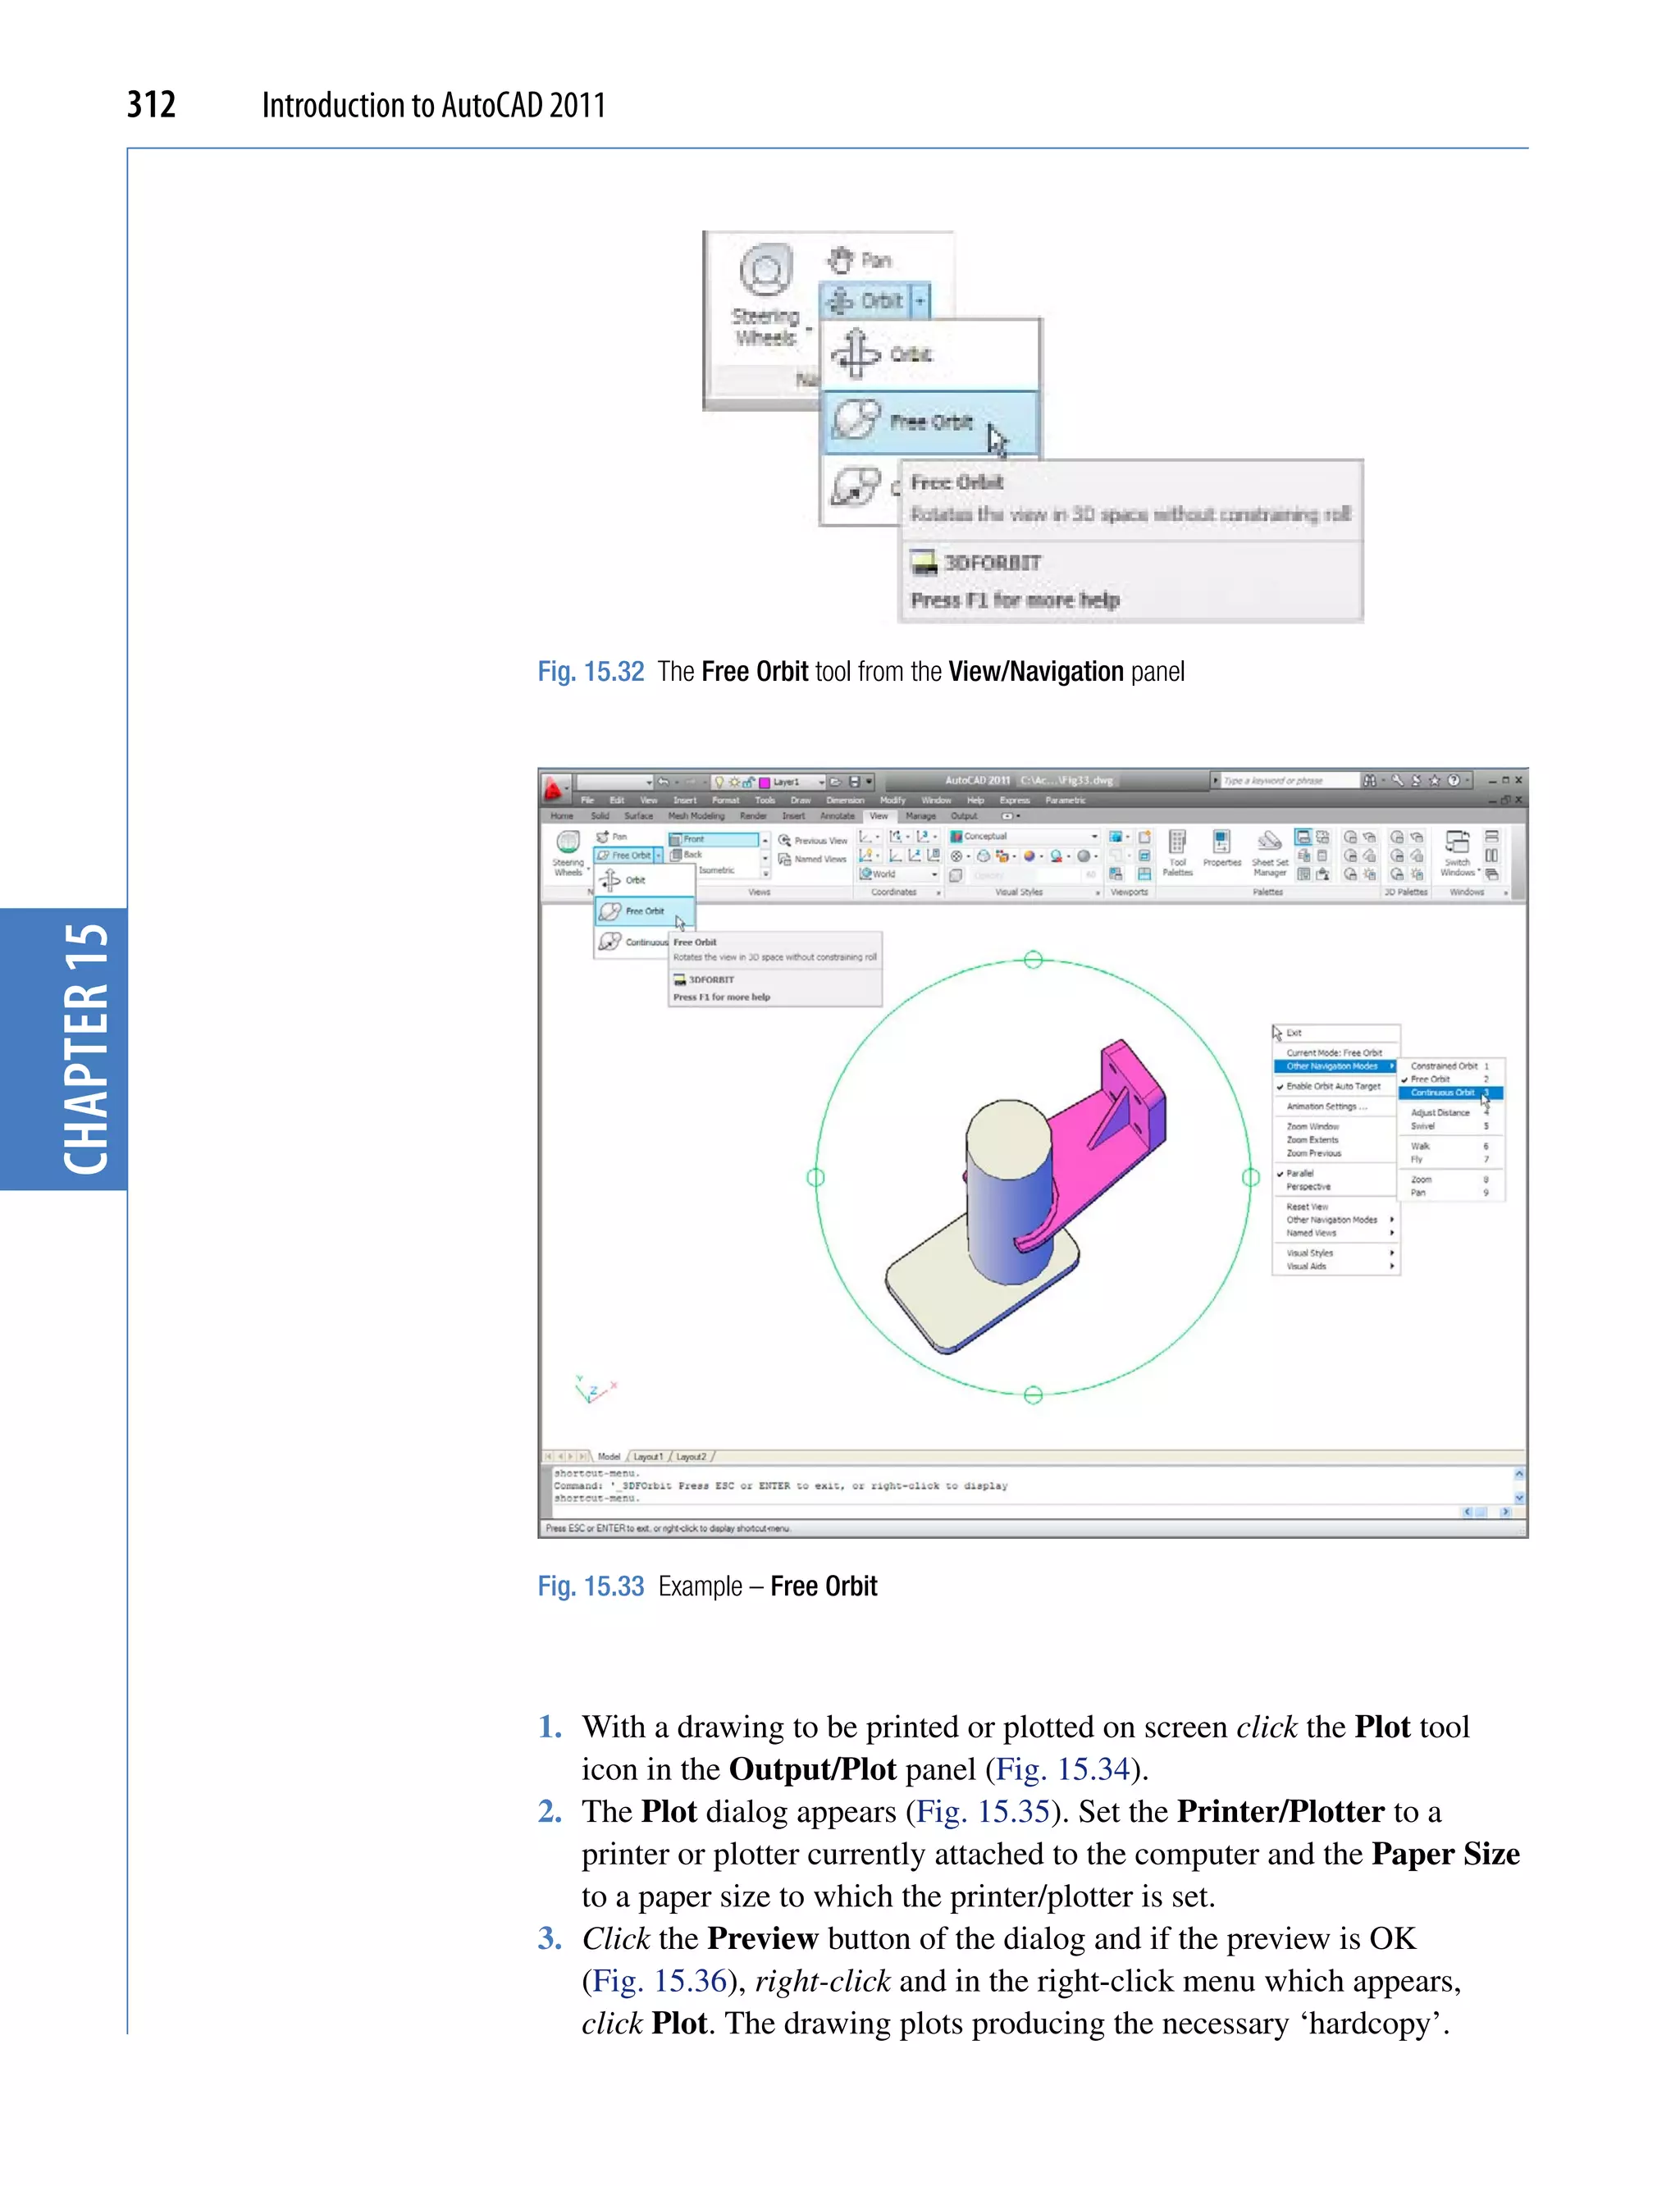Click the Fig. 15.36 reference link
The height and width of the screenshot is (2186, 1680).
[660, 1981]
